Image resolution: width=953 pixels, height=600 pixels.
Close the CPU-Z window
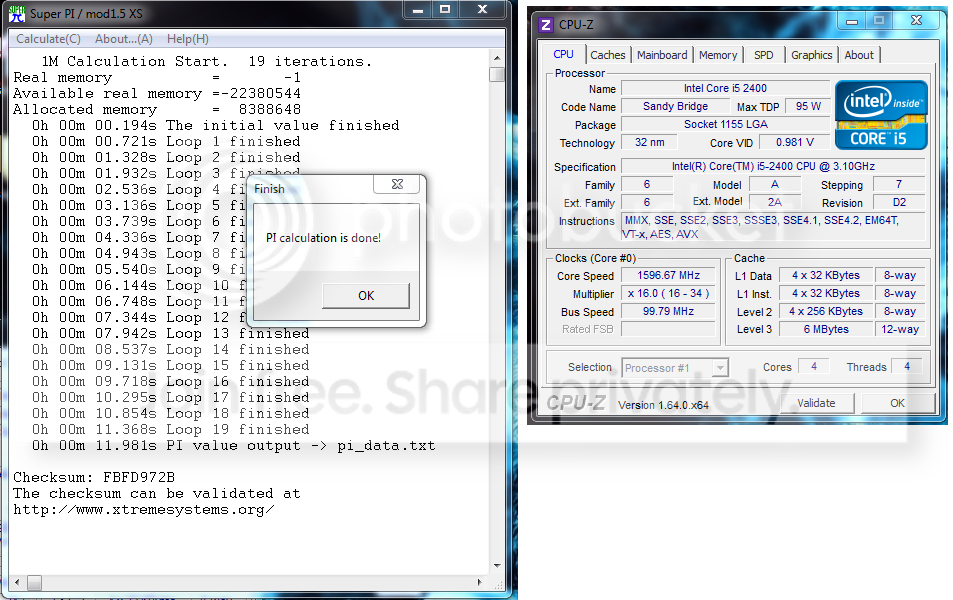click(x=916, y=21)
